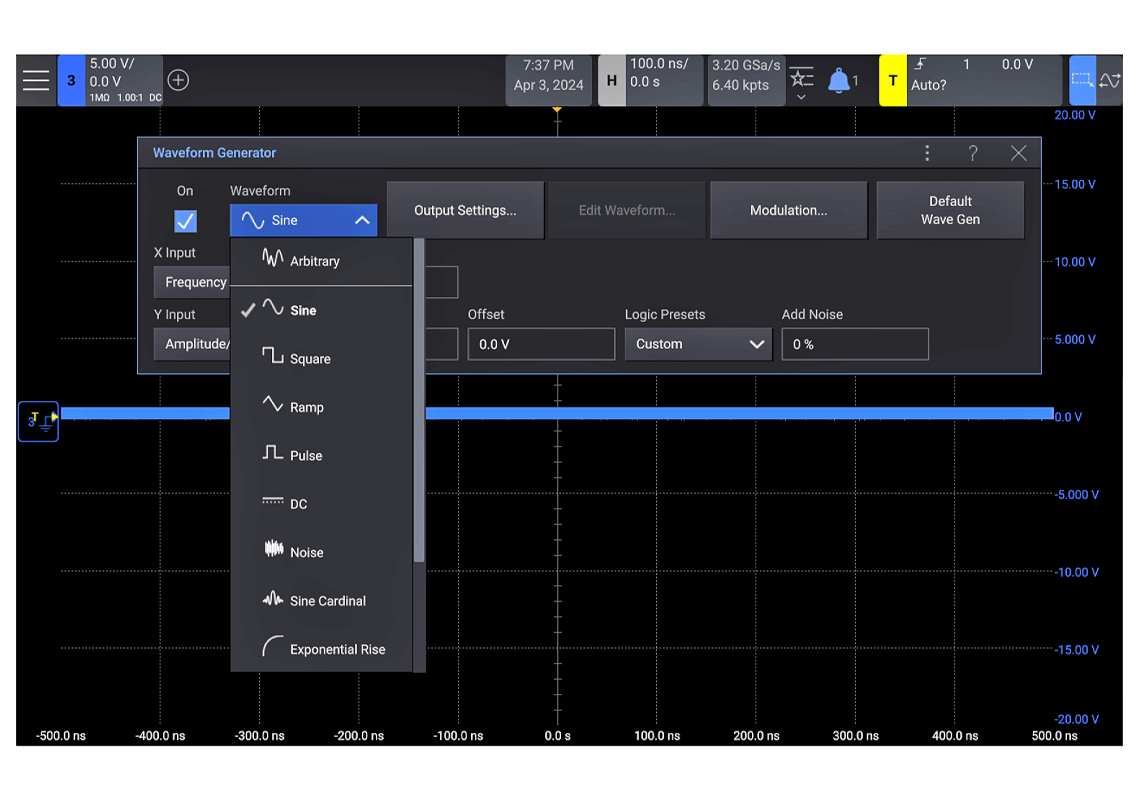Viewport: 1139px width, 800px height.
Task: Toggle Channel 3 display
Action: [71, 80]
